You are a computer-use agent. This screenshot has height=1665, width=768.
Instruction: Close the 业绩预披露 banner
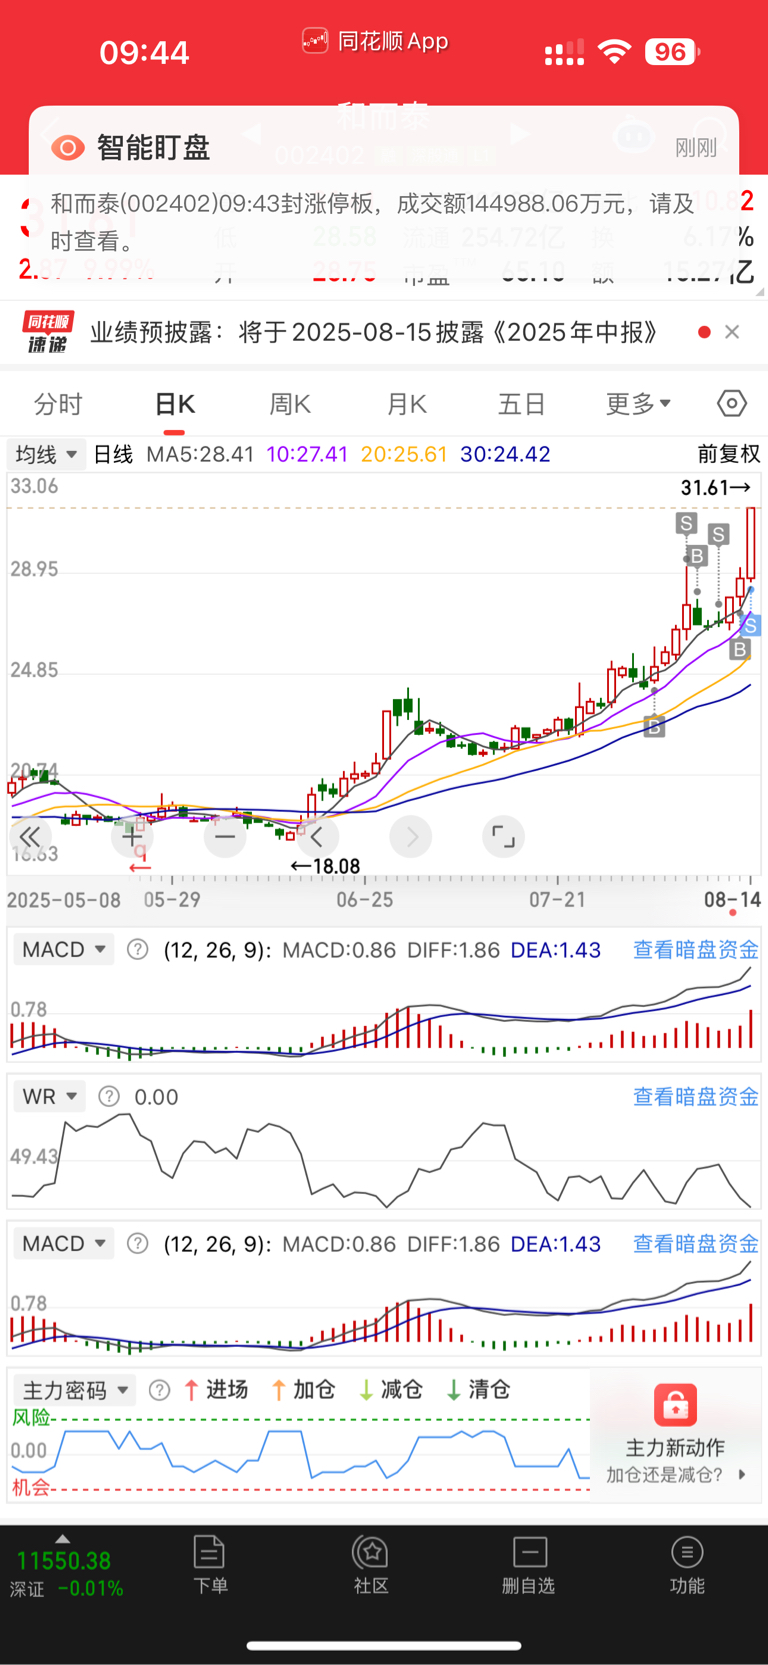tap(732, 332)
